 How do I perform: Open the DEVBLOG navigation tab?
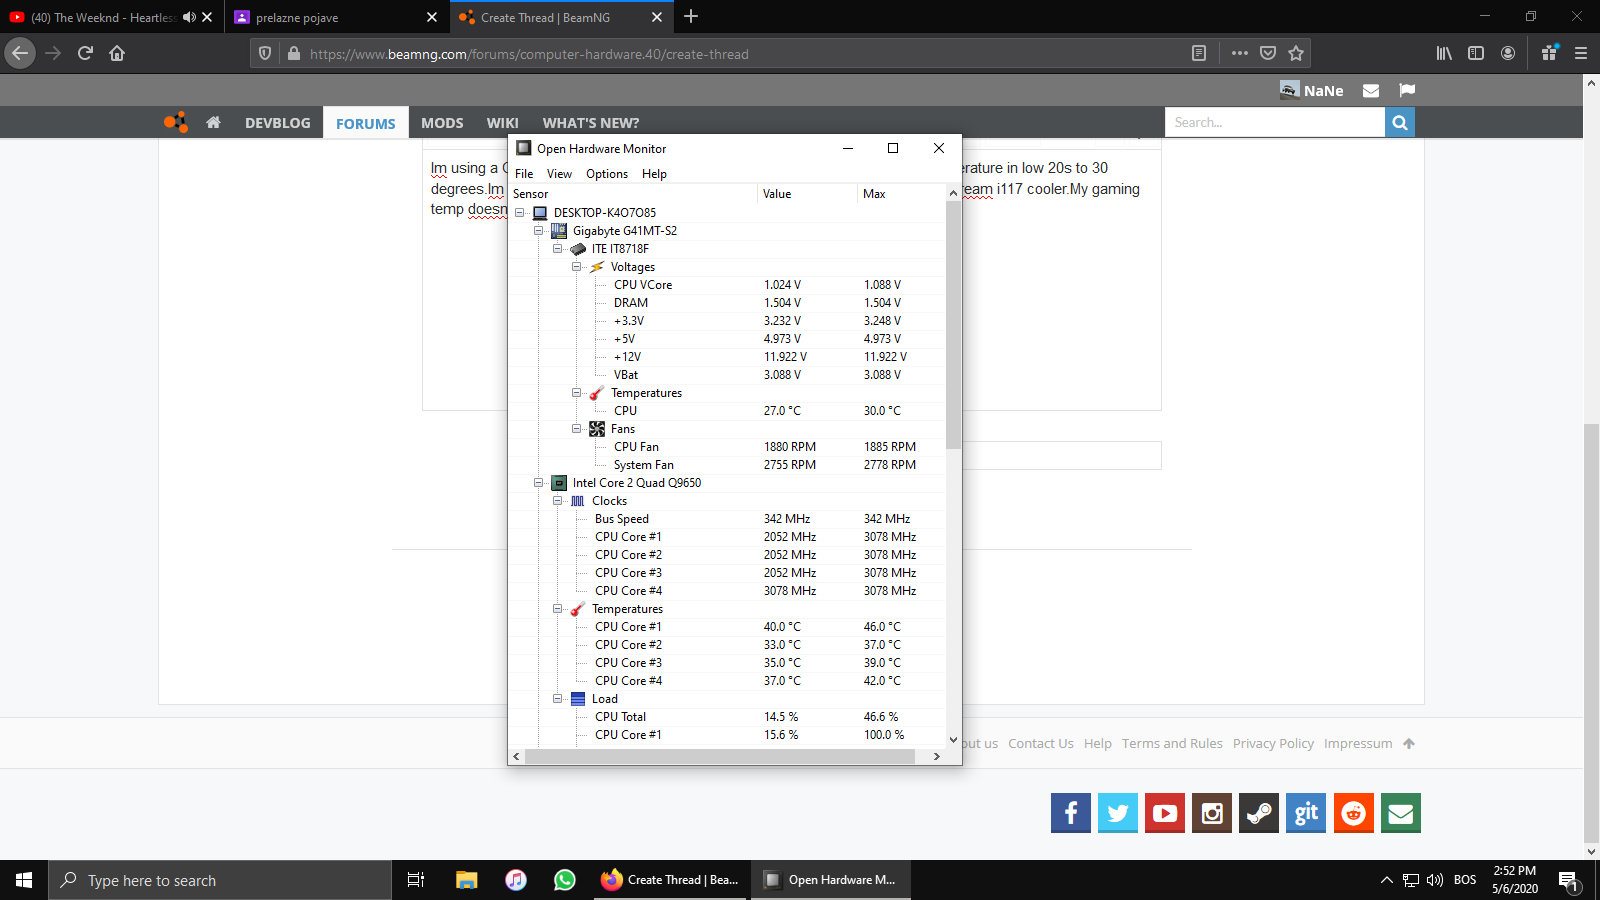point(278,123)
